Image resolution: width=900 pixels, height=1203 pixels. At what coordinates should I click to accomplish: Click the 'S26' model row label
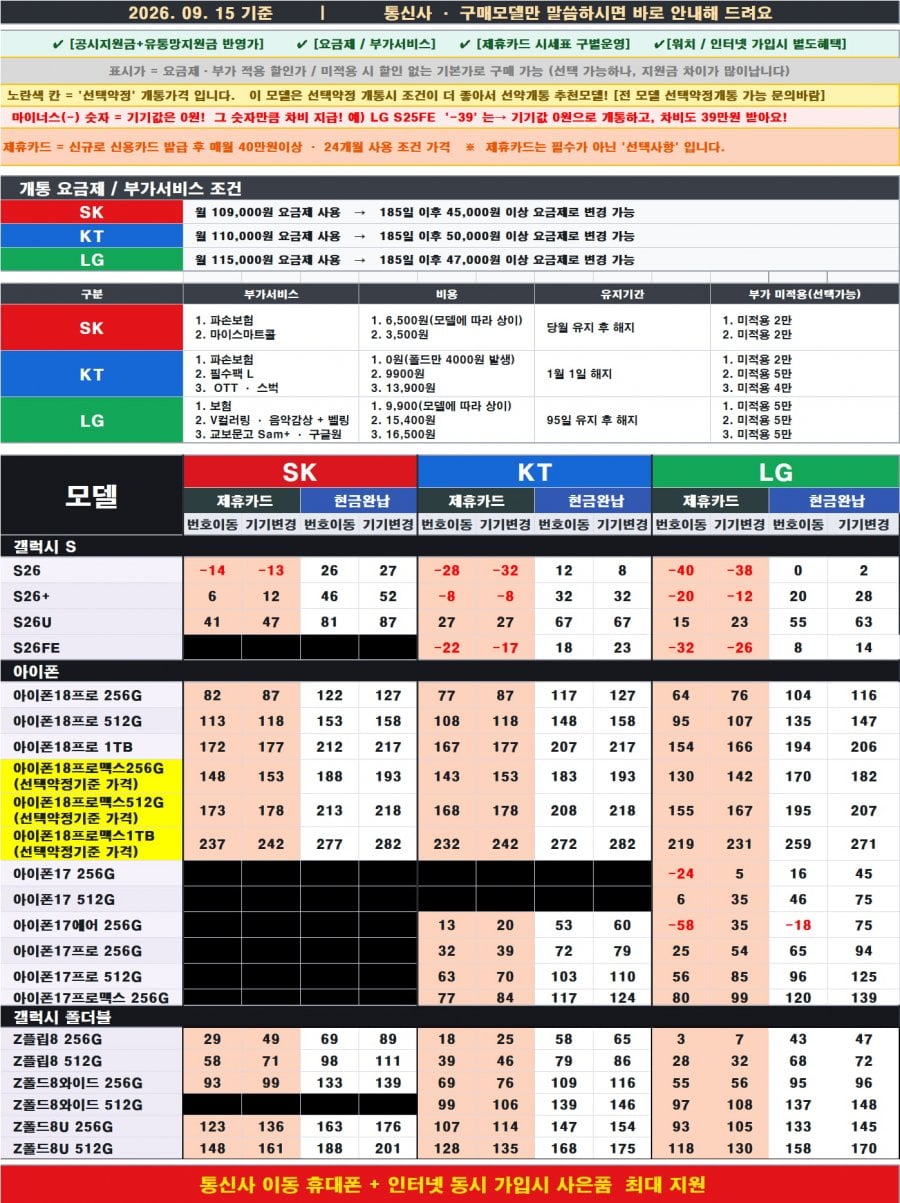click(92, 570)
